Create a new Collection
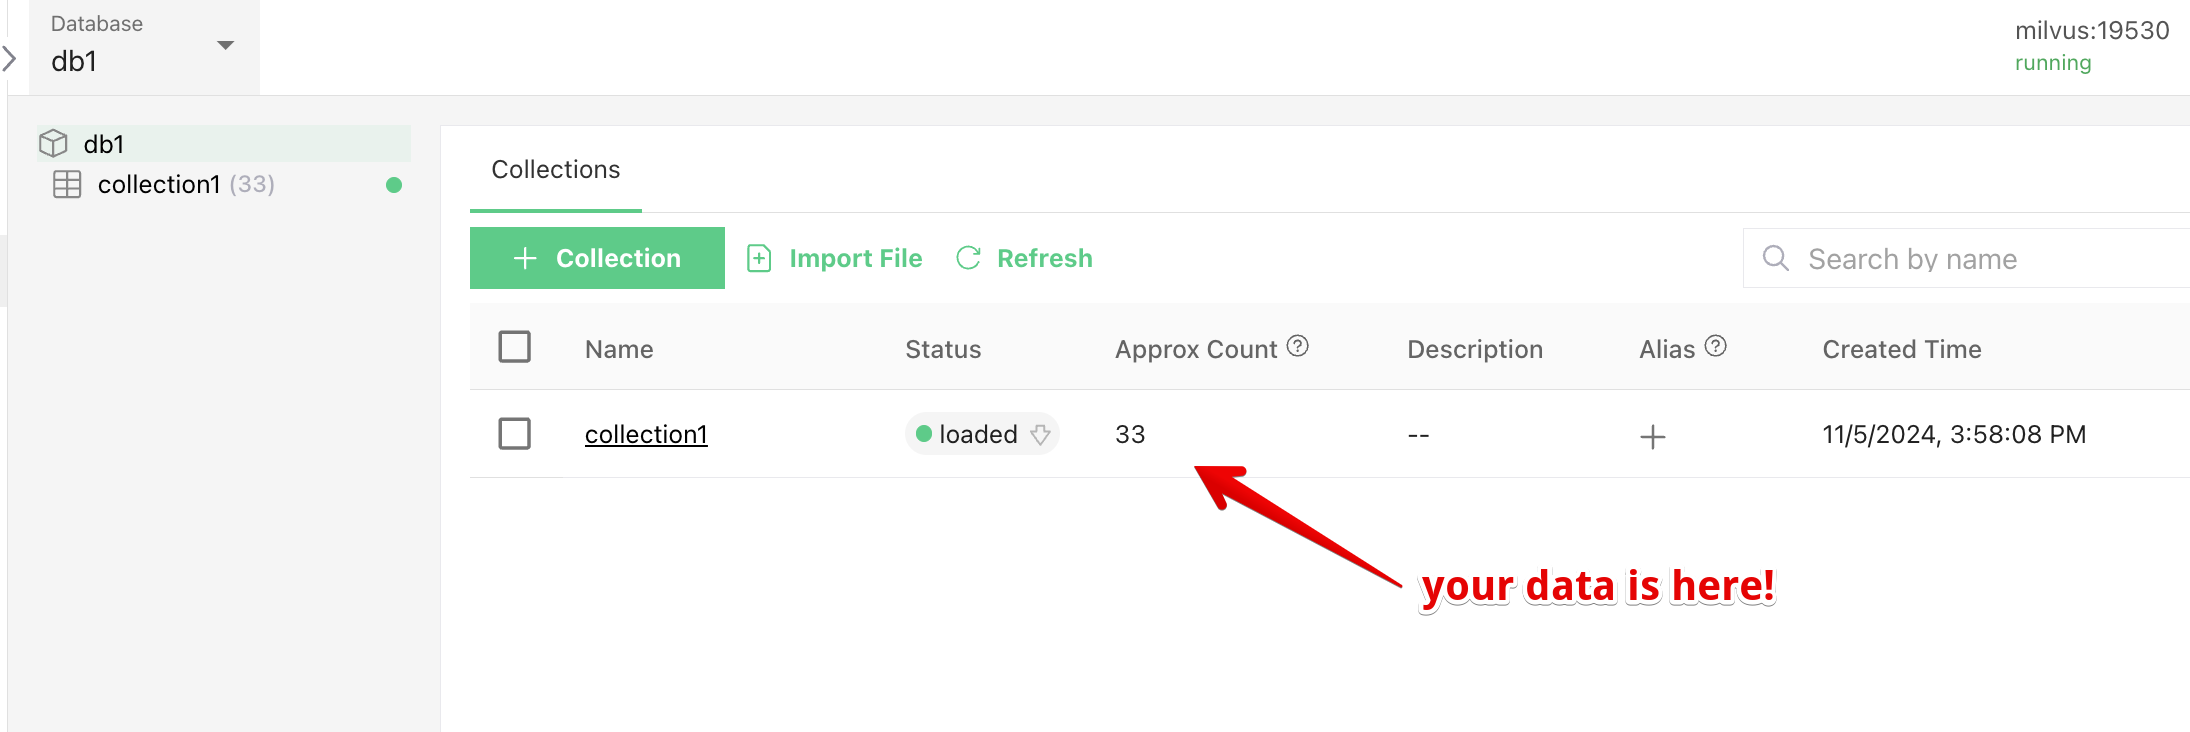Image resolution: width=2190 pixels, height=732 pixels. [x=597, y=258]
